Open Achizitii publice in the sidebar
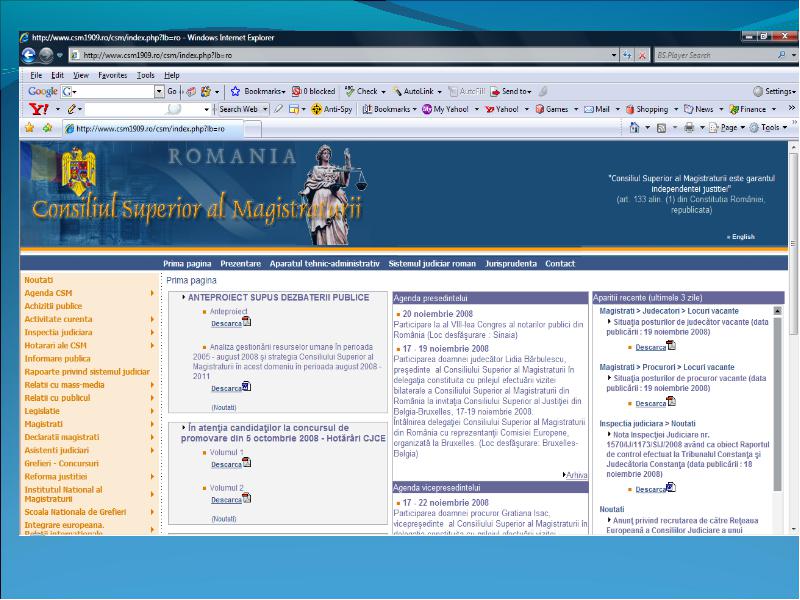Viewport: 800px width, 600px height. (53, 306)
